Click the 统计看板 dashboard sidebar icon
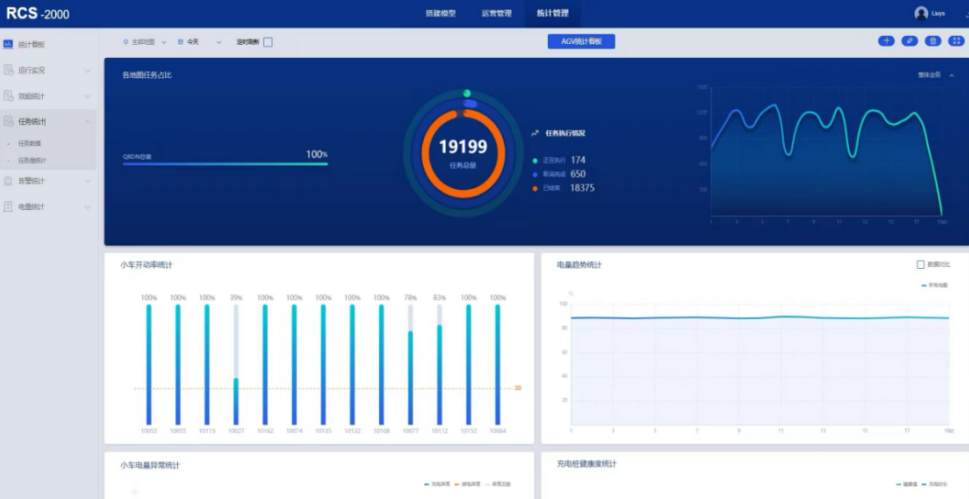The height and width of the screenshot is (499, 969). (8, 44)
